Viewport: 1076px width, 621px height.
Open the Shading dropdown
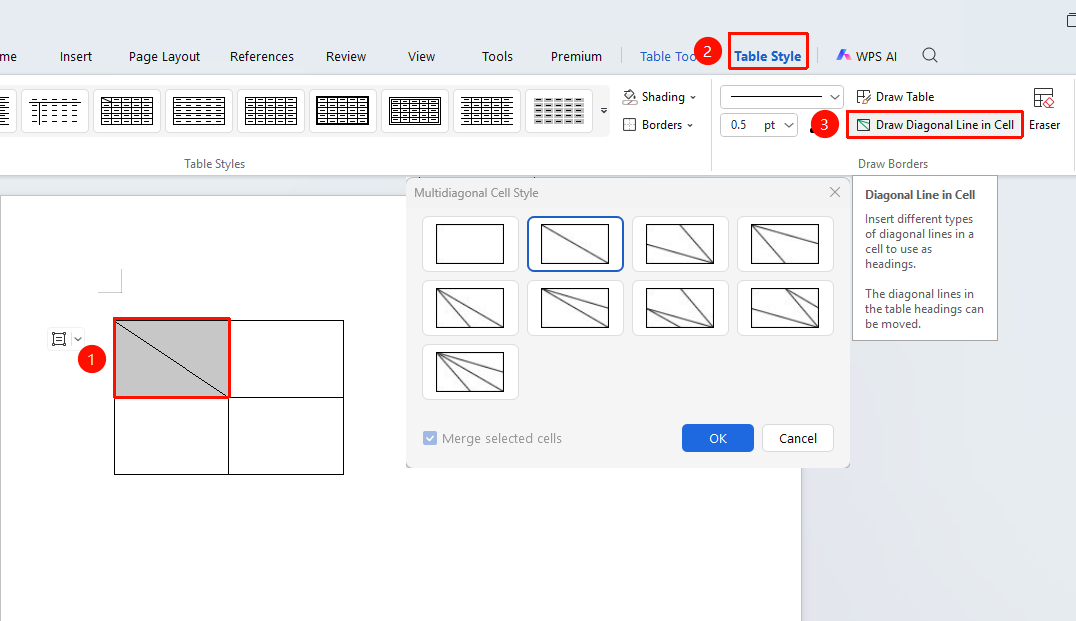point(659,97)
